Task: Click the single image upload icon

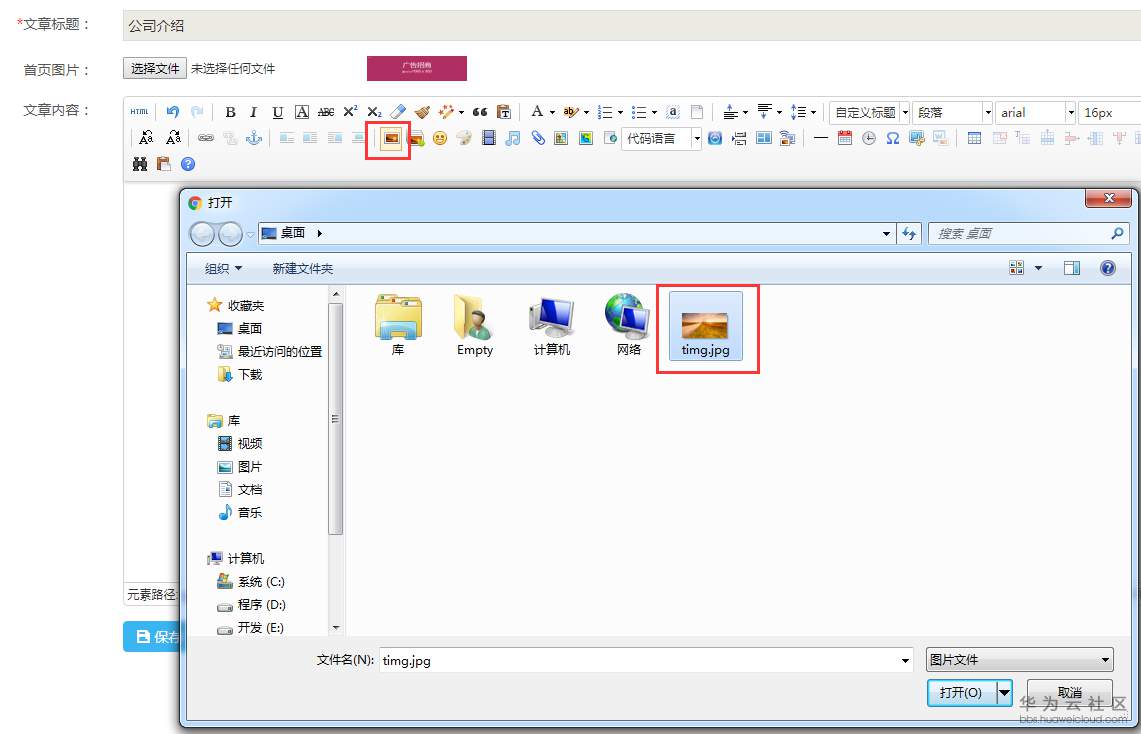Action: coord(391,138)
